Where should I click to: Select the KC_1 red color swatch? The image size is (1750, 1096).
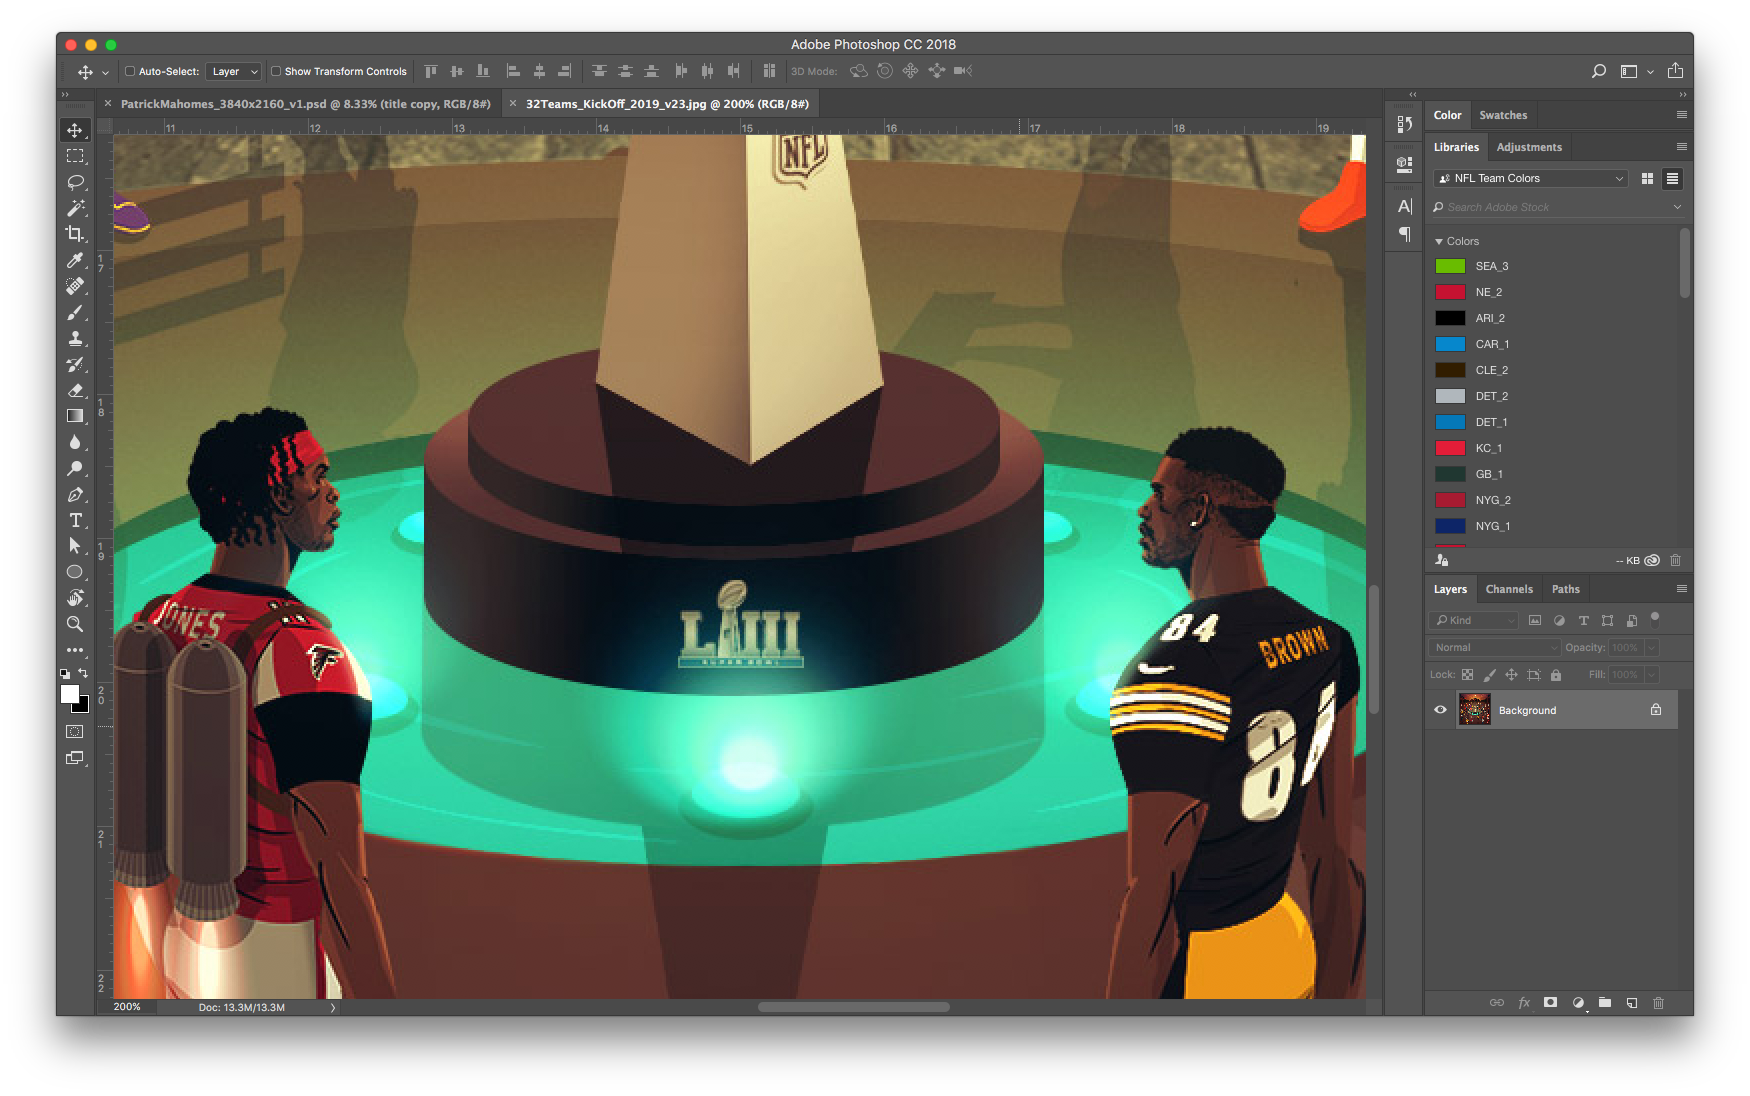click(x=1450, y=448)
